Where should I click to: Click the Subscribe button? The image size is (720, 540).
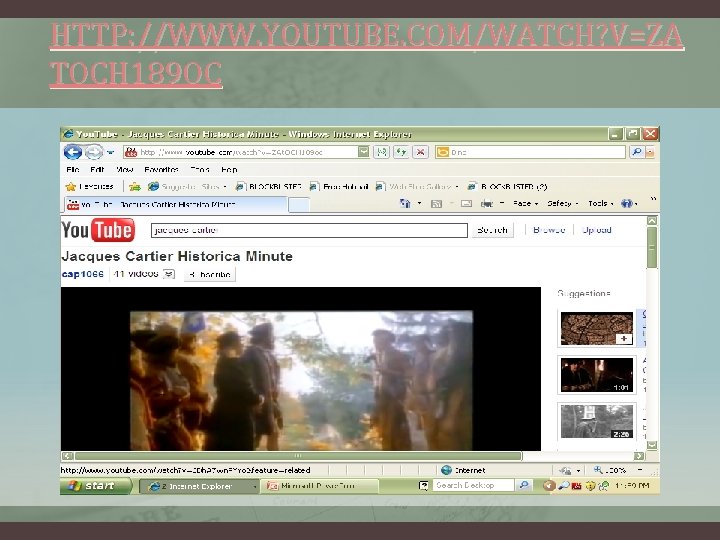(210, 275)
